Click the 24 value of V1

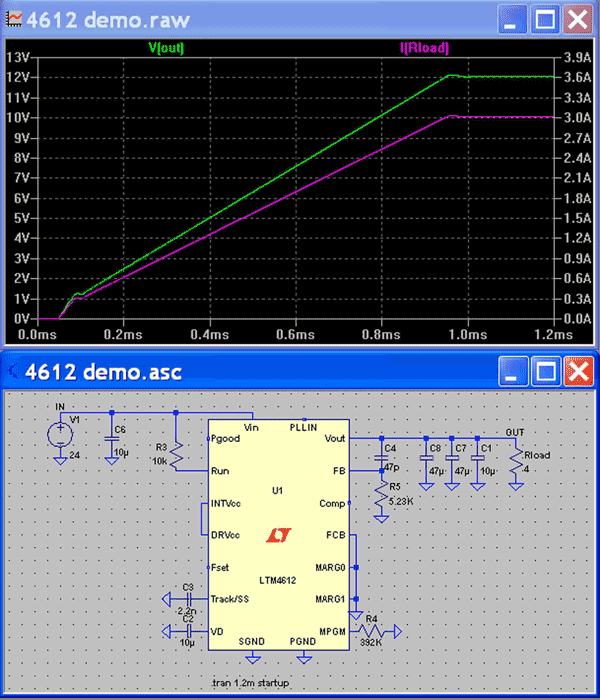[x=75, y=455]
